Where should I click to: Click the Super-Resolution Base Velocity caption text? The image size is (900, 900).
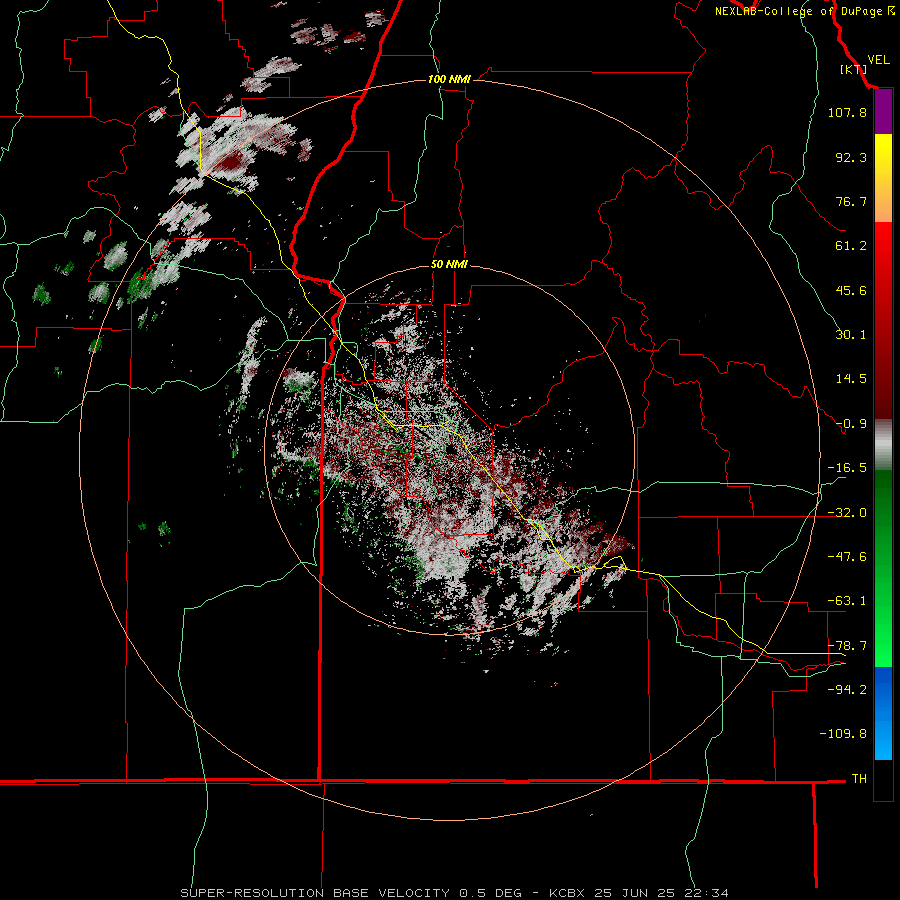click(x=455, y=893)
